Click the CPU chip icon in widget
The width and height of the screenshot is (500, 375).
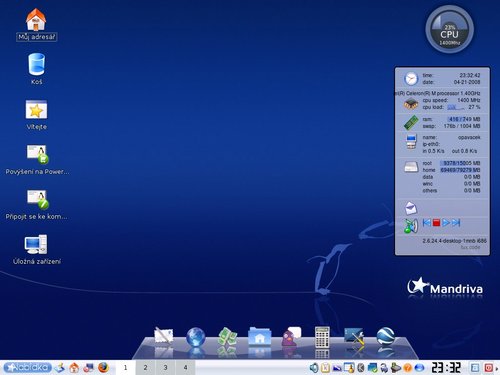pyautogui.click(x=411, y=104)
